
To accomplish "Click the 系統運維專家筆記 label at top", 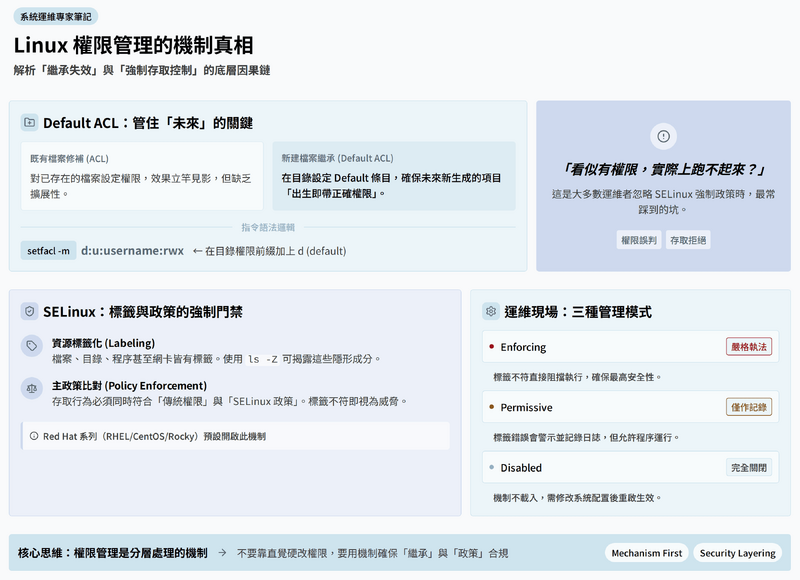I will click(55, 17).
